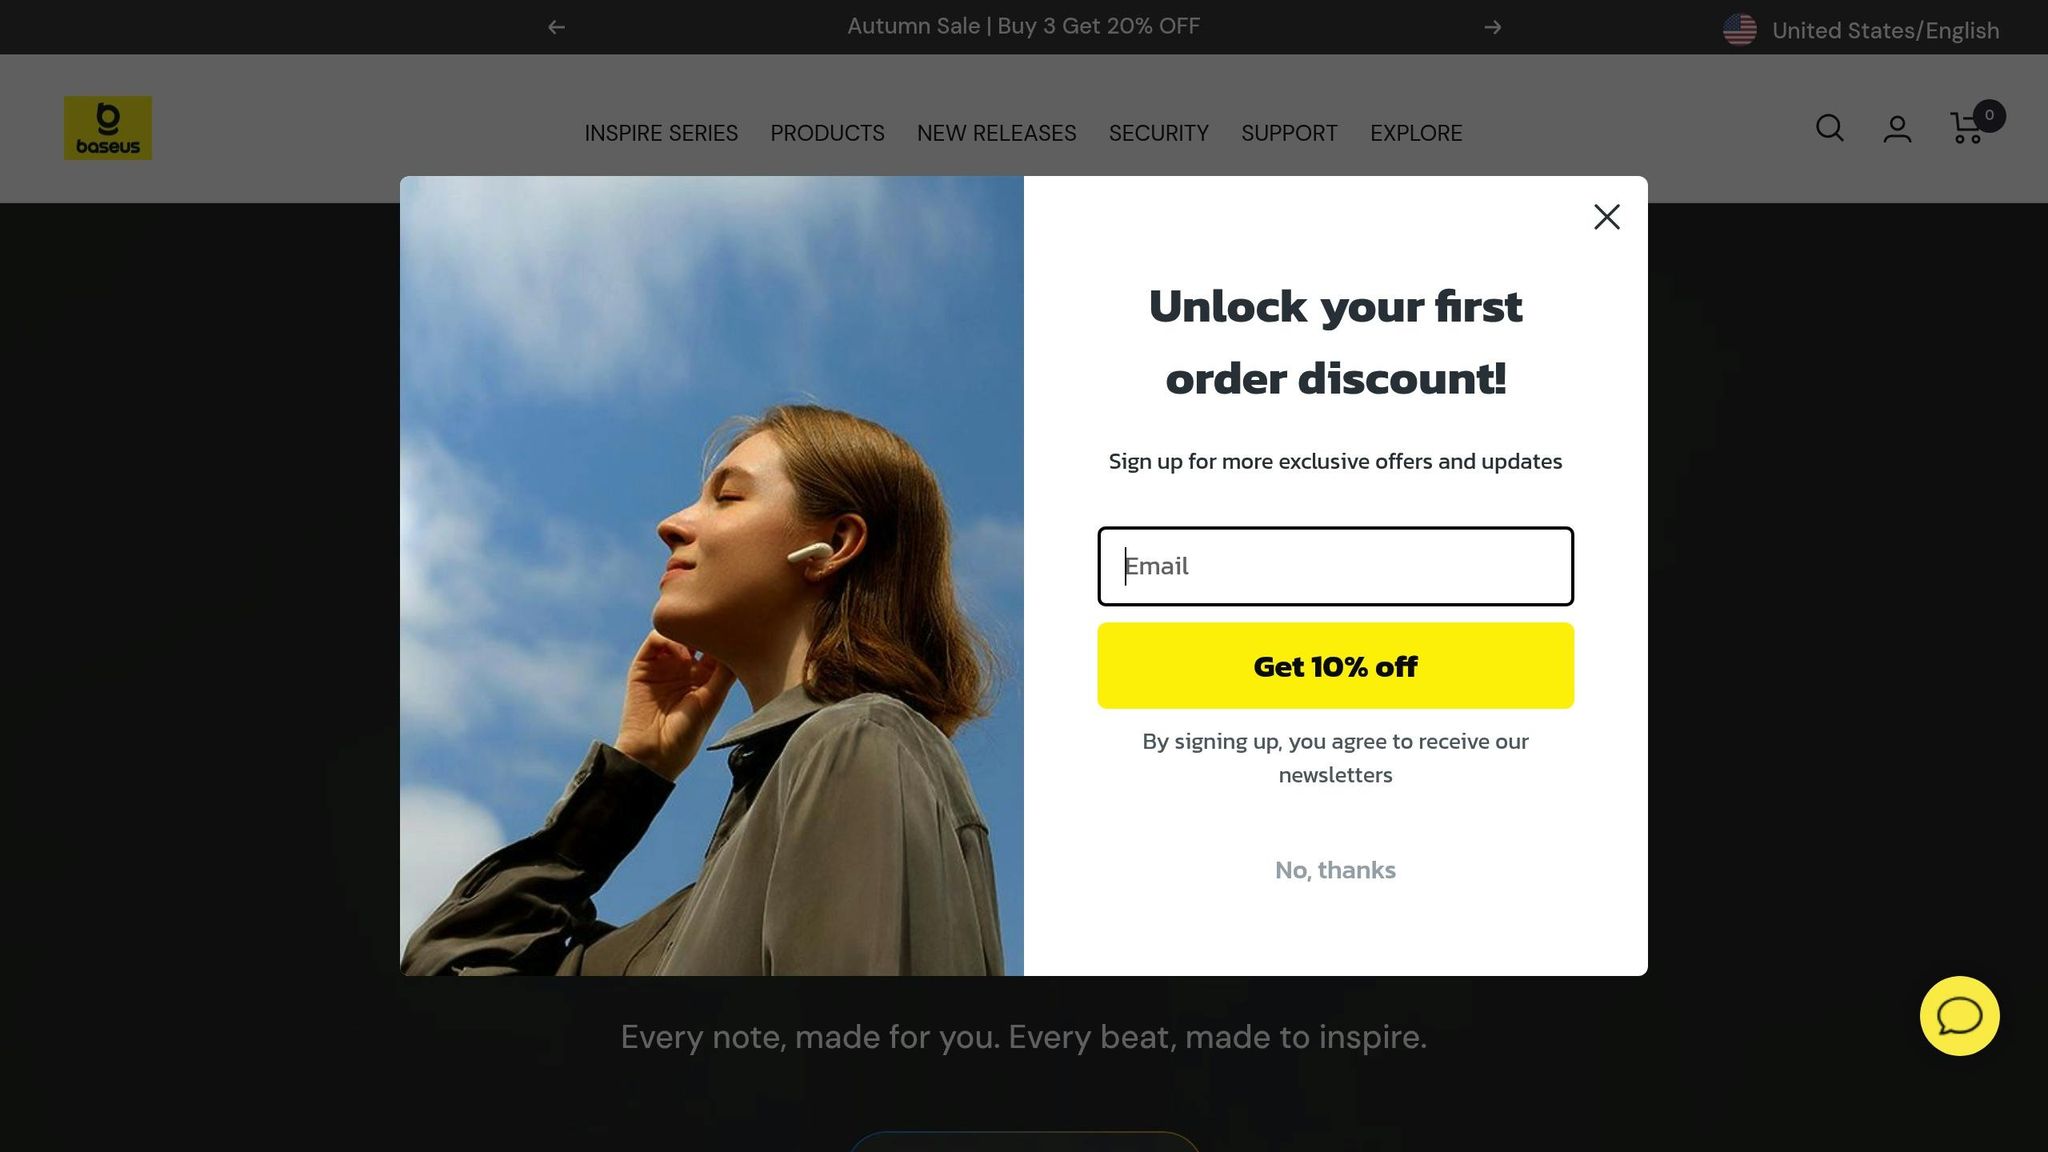This screenshot has width=2048, height=1152.
Task: Close the discount popup with X icon
Action: [x=1606, y=217]
